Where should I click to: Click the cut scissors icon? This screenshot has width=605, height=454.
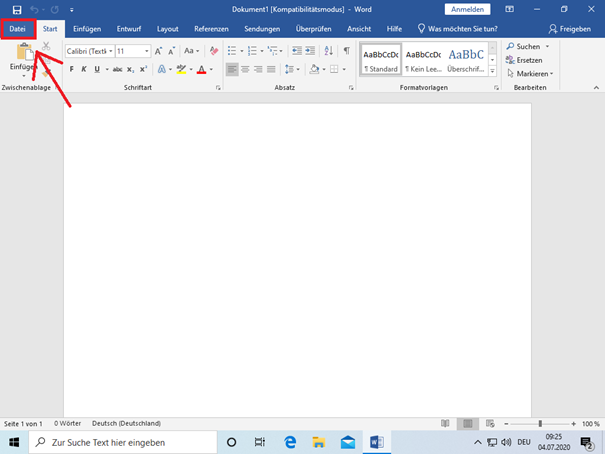46,47
